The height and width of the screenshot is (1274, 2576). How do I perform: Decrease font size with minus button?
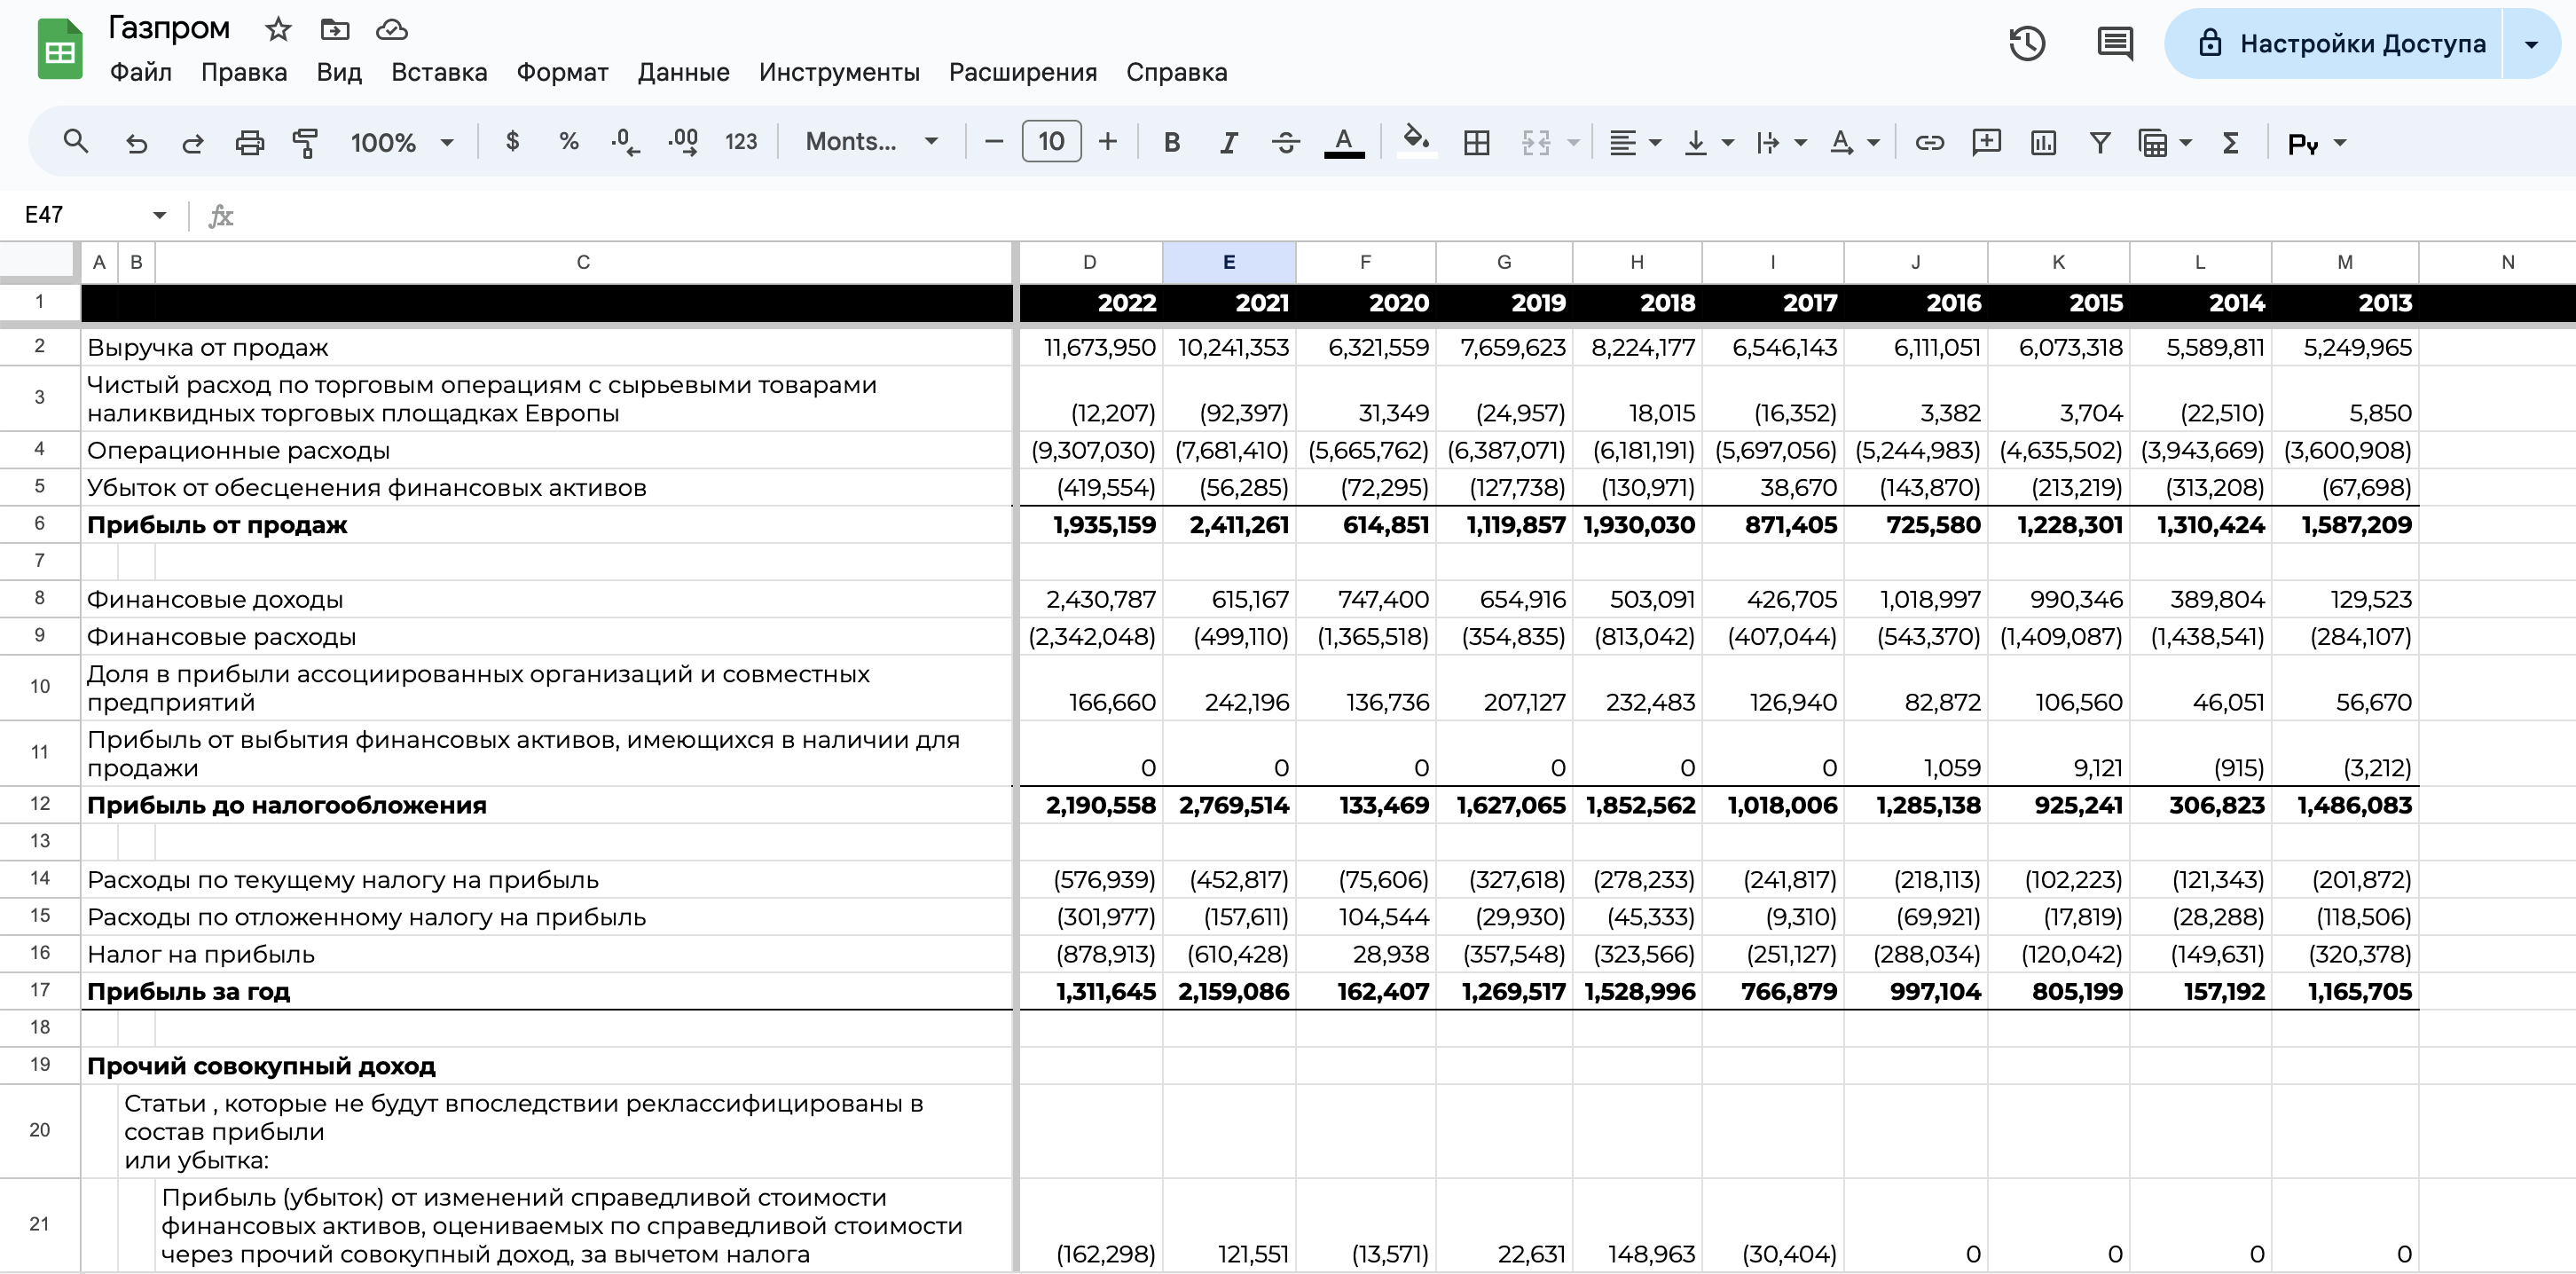tap(993, 142)
